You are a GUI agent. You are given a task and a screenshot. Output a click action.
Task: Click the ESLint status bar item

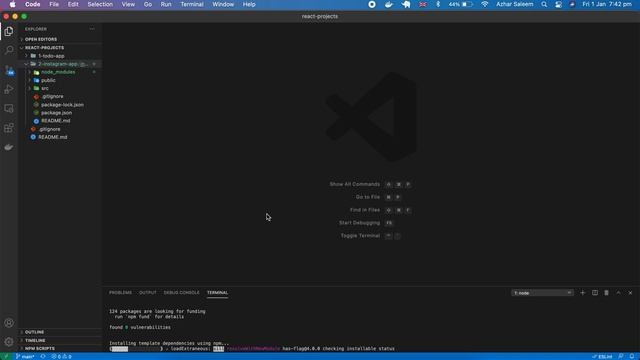point(602,356)
